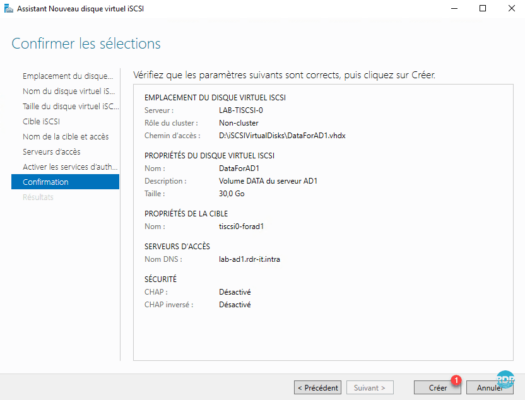Select the highlighted Confirmation step

coord(65,182)
